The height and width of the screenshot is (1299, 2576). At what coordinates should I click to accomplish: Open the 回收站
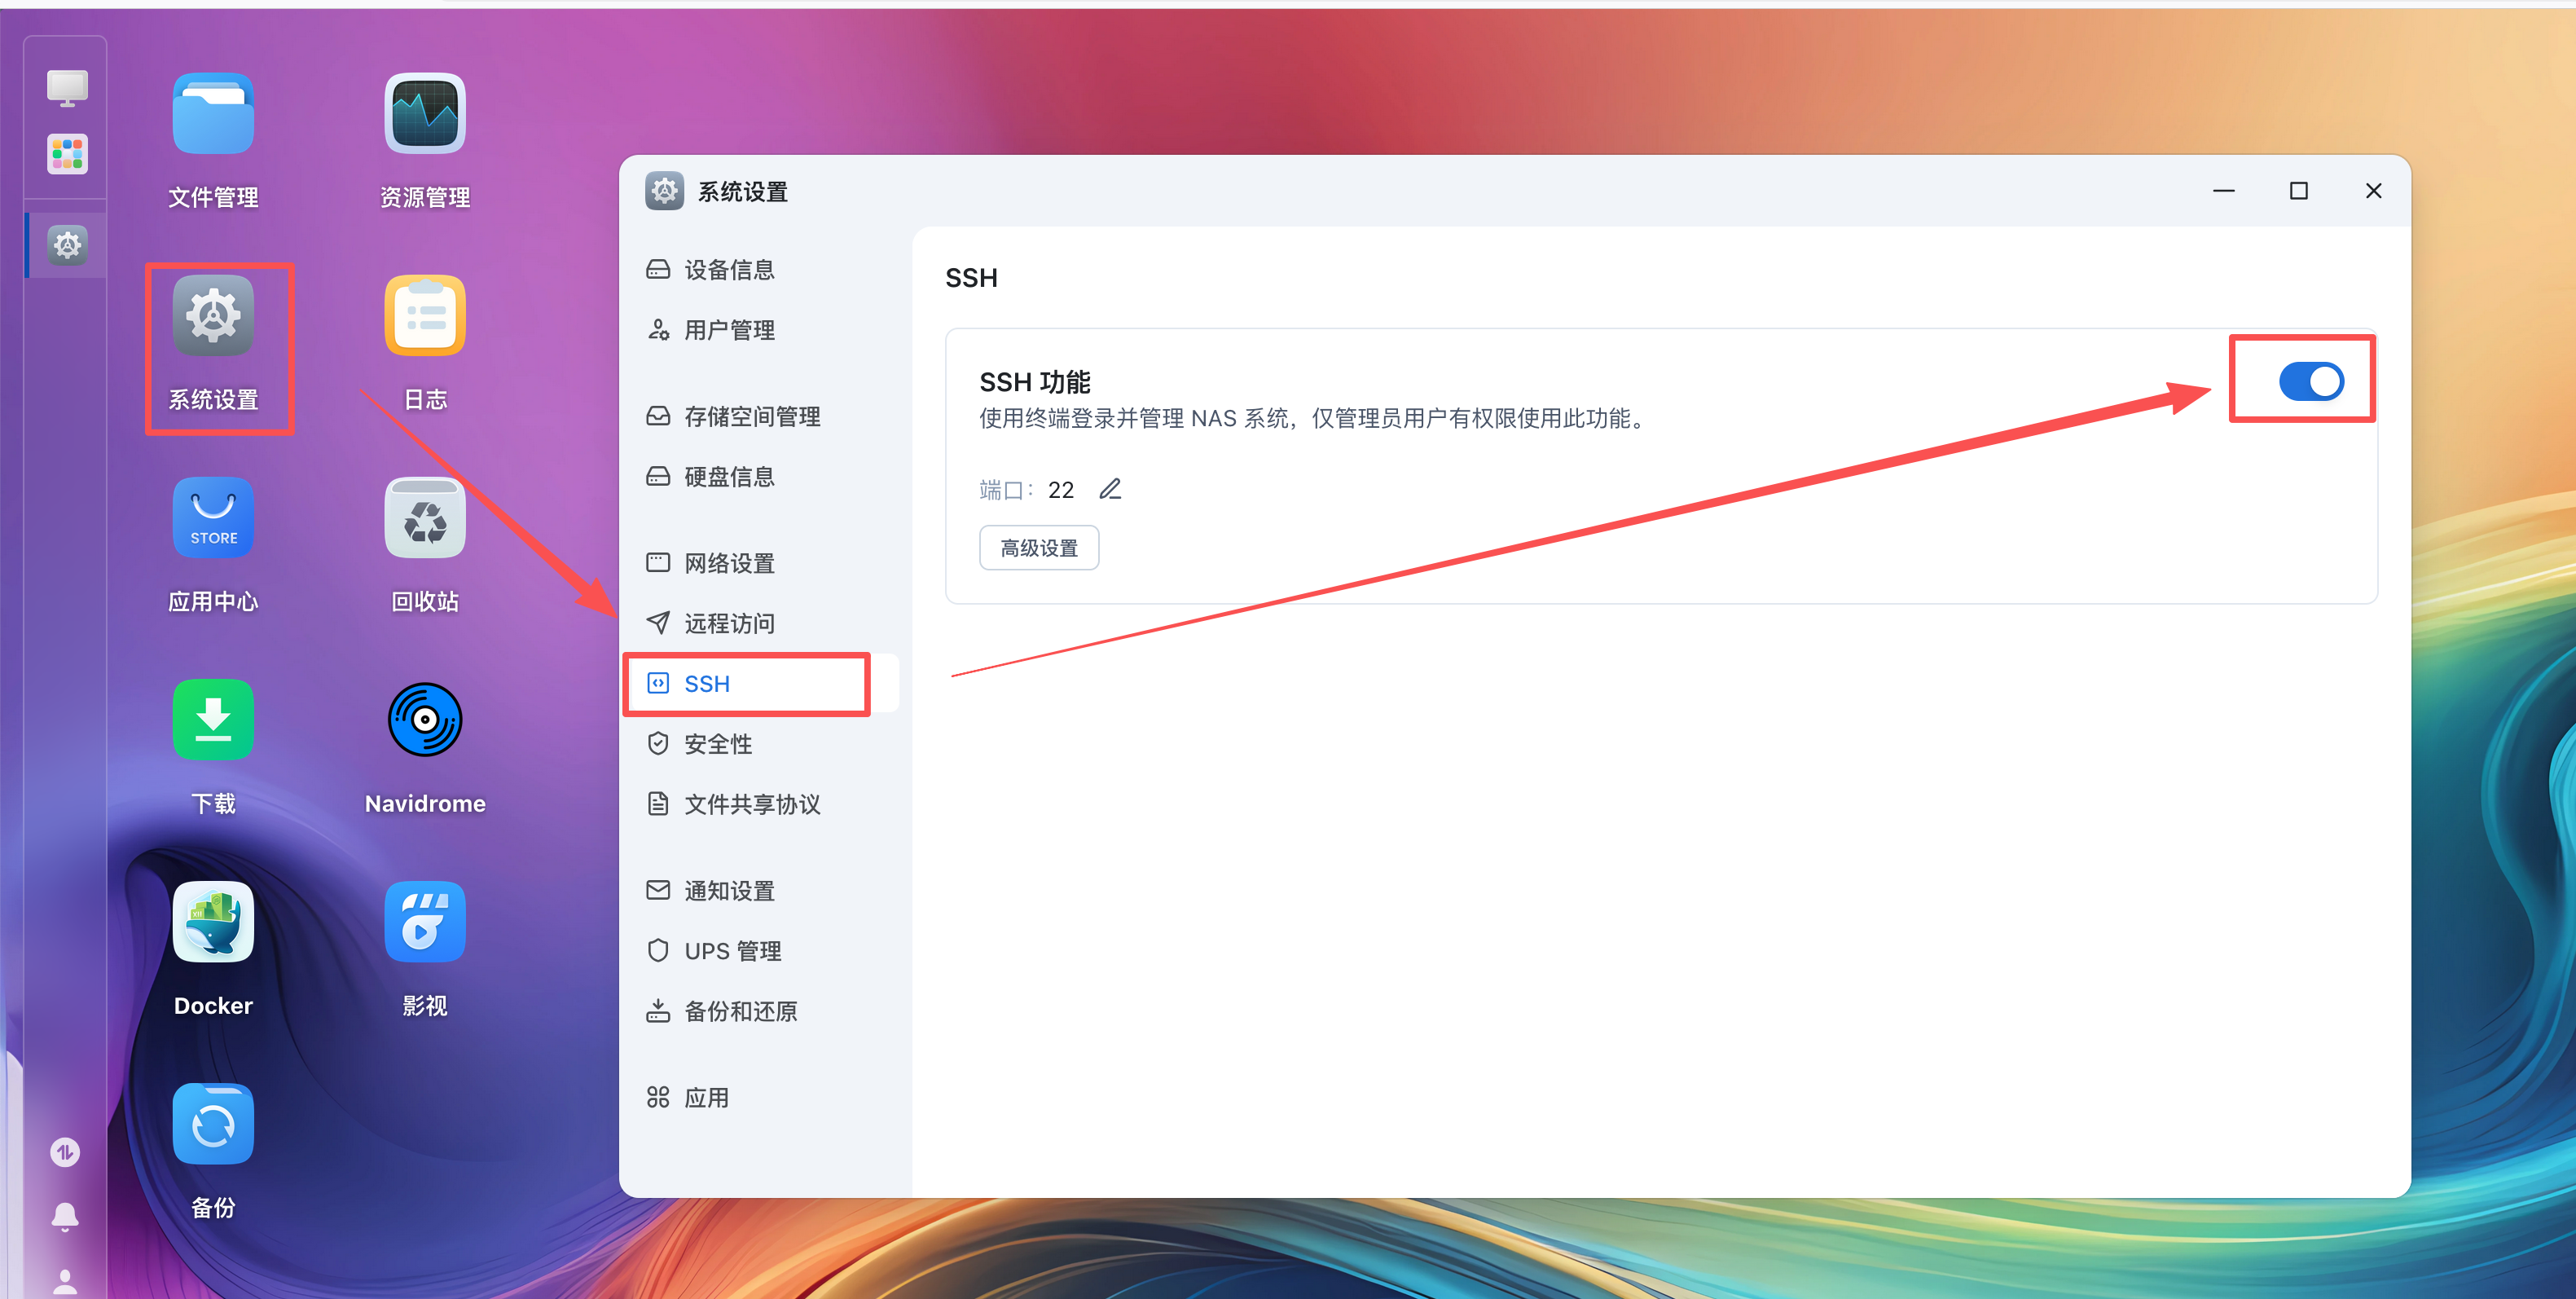[x=424, y=517]
